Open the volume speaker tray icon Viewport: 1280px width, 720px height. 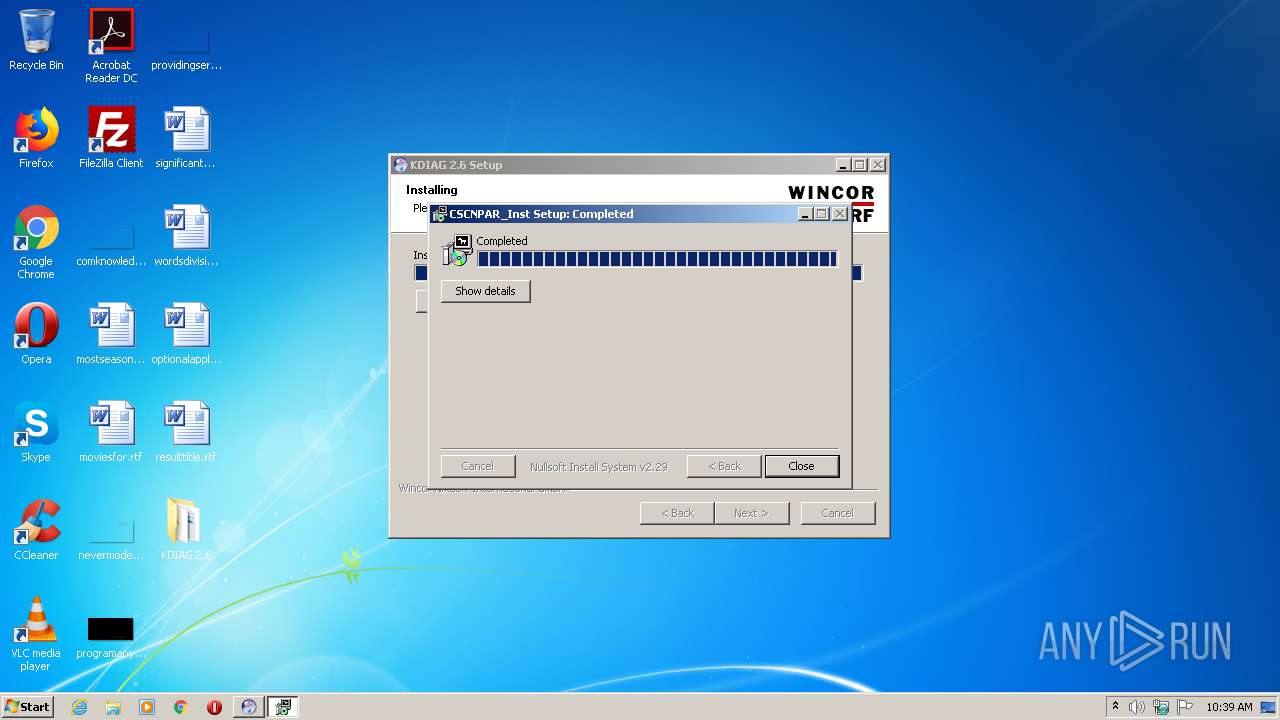click(x=1137, y=707)
